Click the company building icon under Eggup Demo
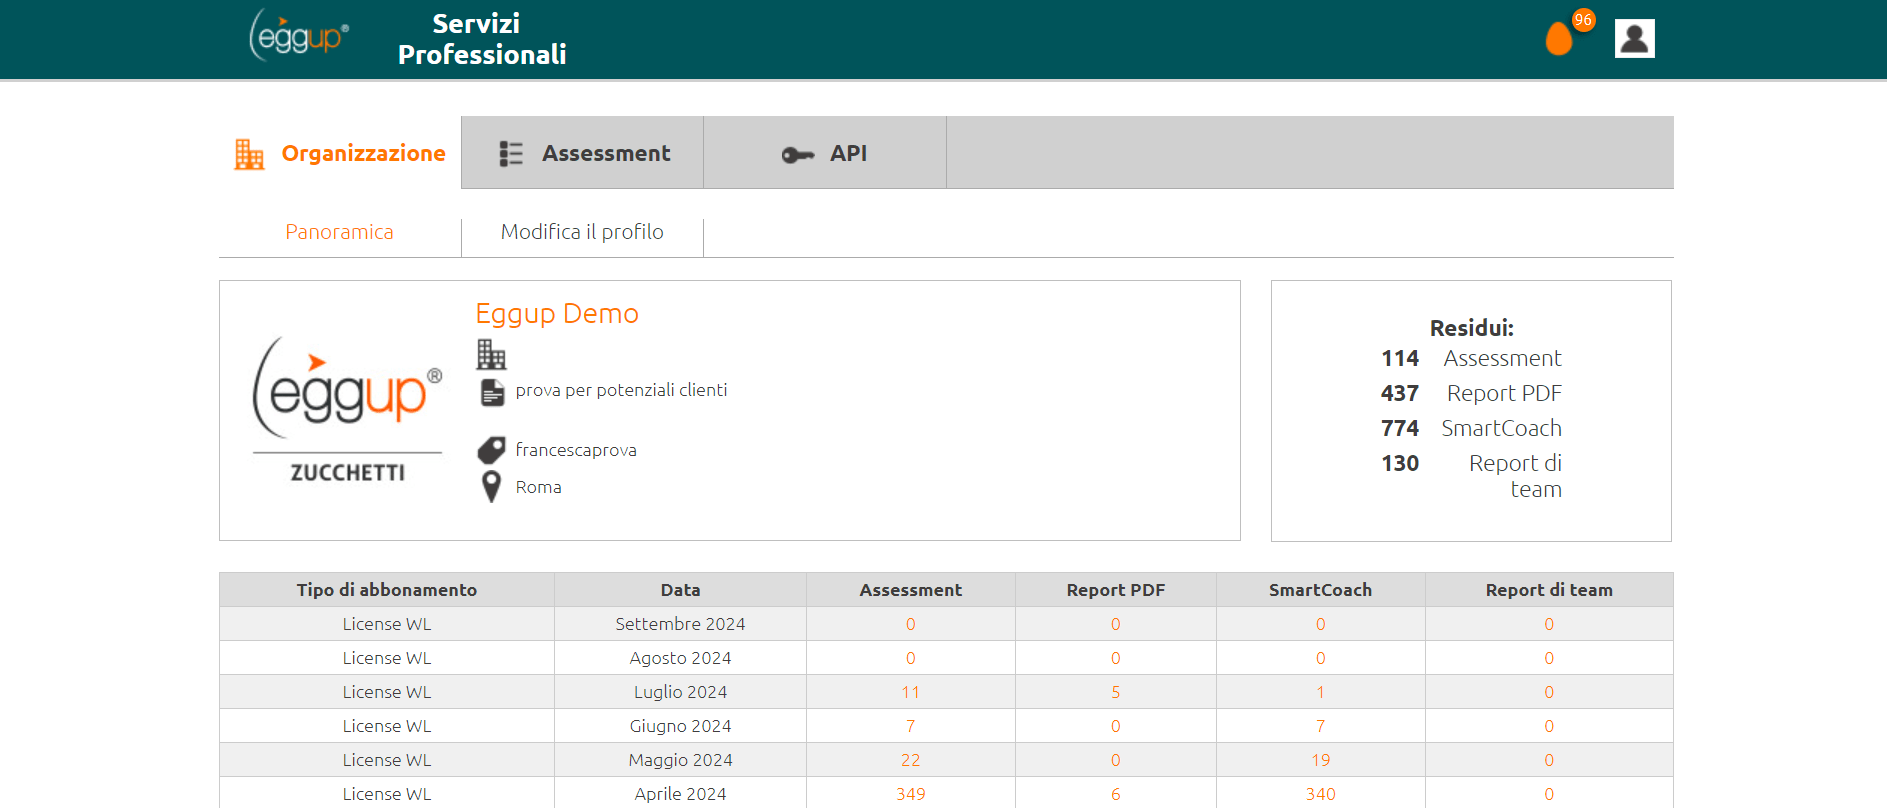Screen dimensions: 1887x808 (491, 354)
